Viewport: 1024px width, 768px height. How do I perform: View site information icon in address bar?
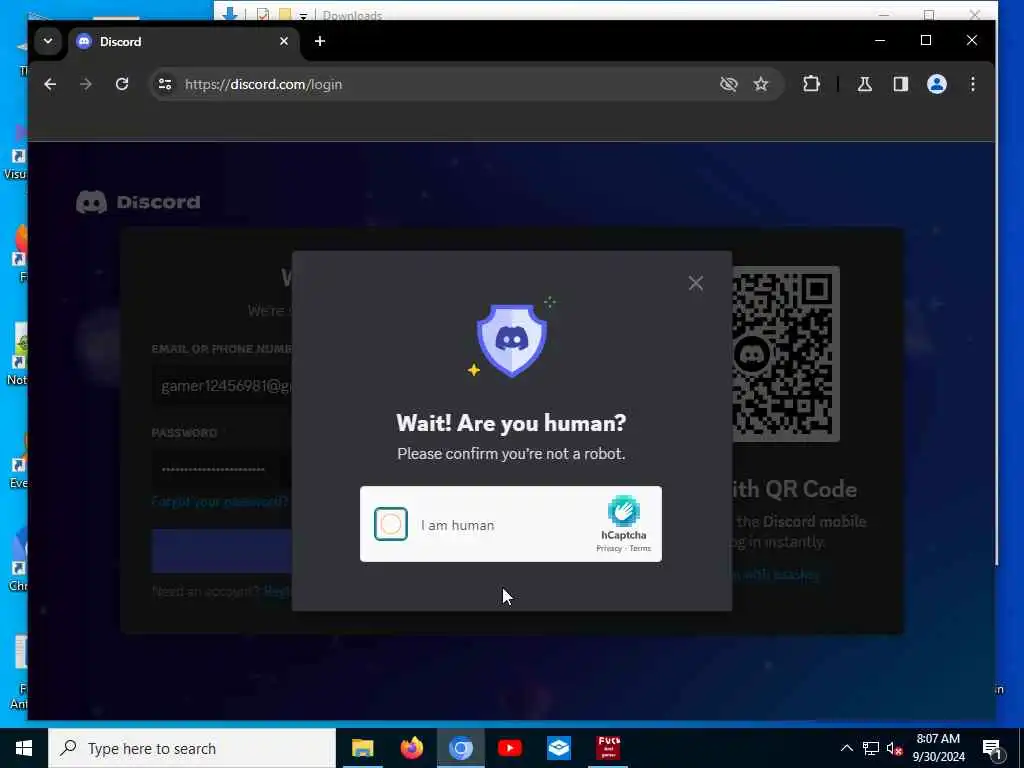point(165,84)
